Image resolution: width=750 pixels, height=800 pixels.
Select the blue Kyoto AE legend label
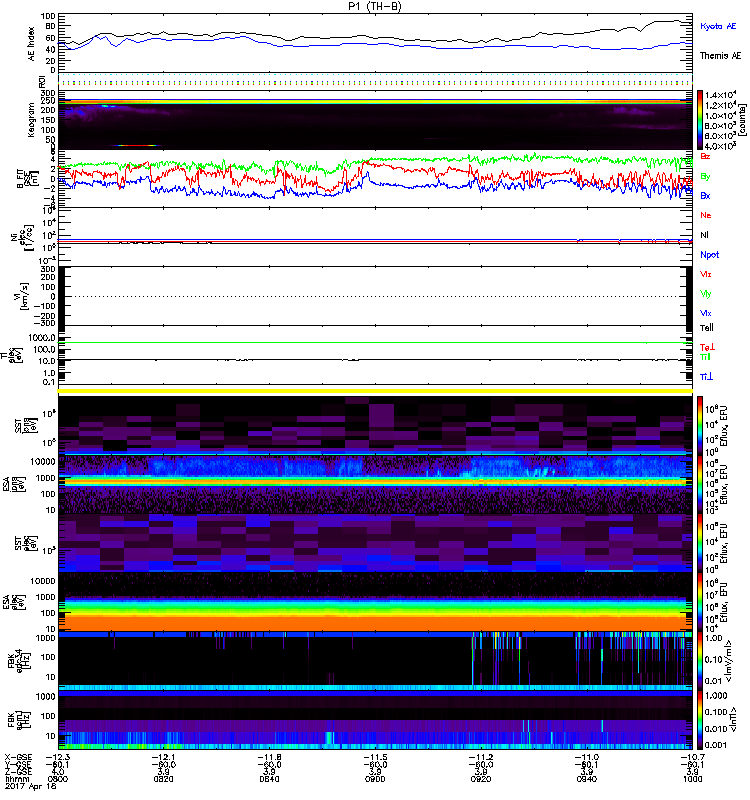[718, 26]
